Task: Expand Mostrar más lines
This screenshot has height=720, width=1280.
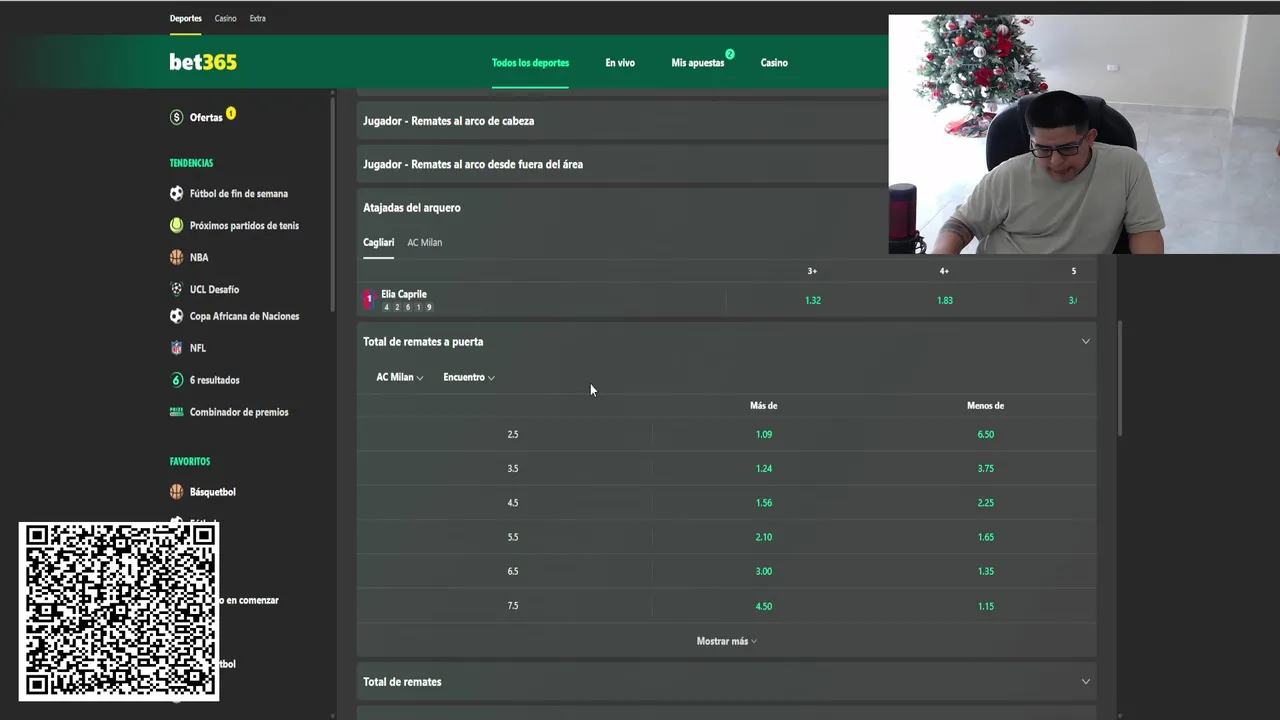Action: click(x=727, y=641)
